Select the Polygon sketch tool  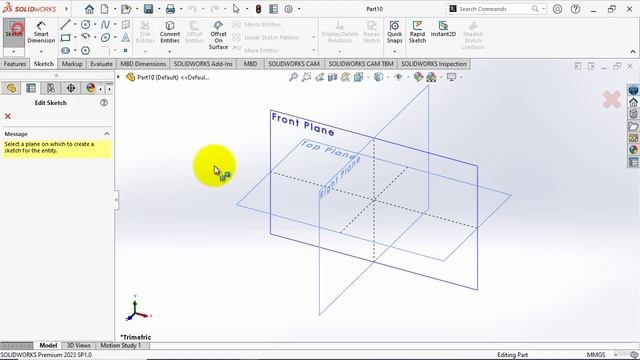coord(85,50)
